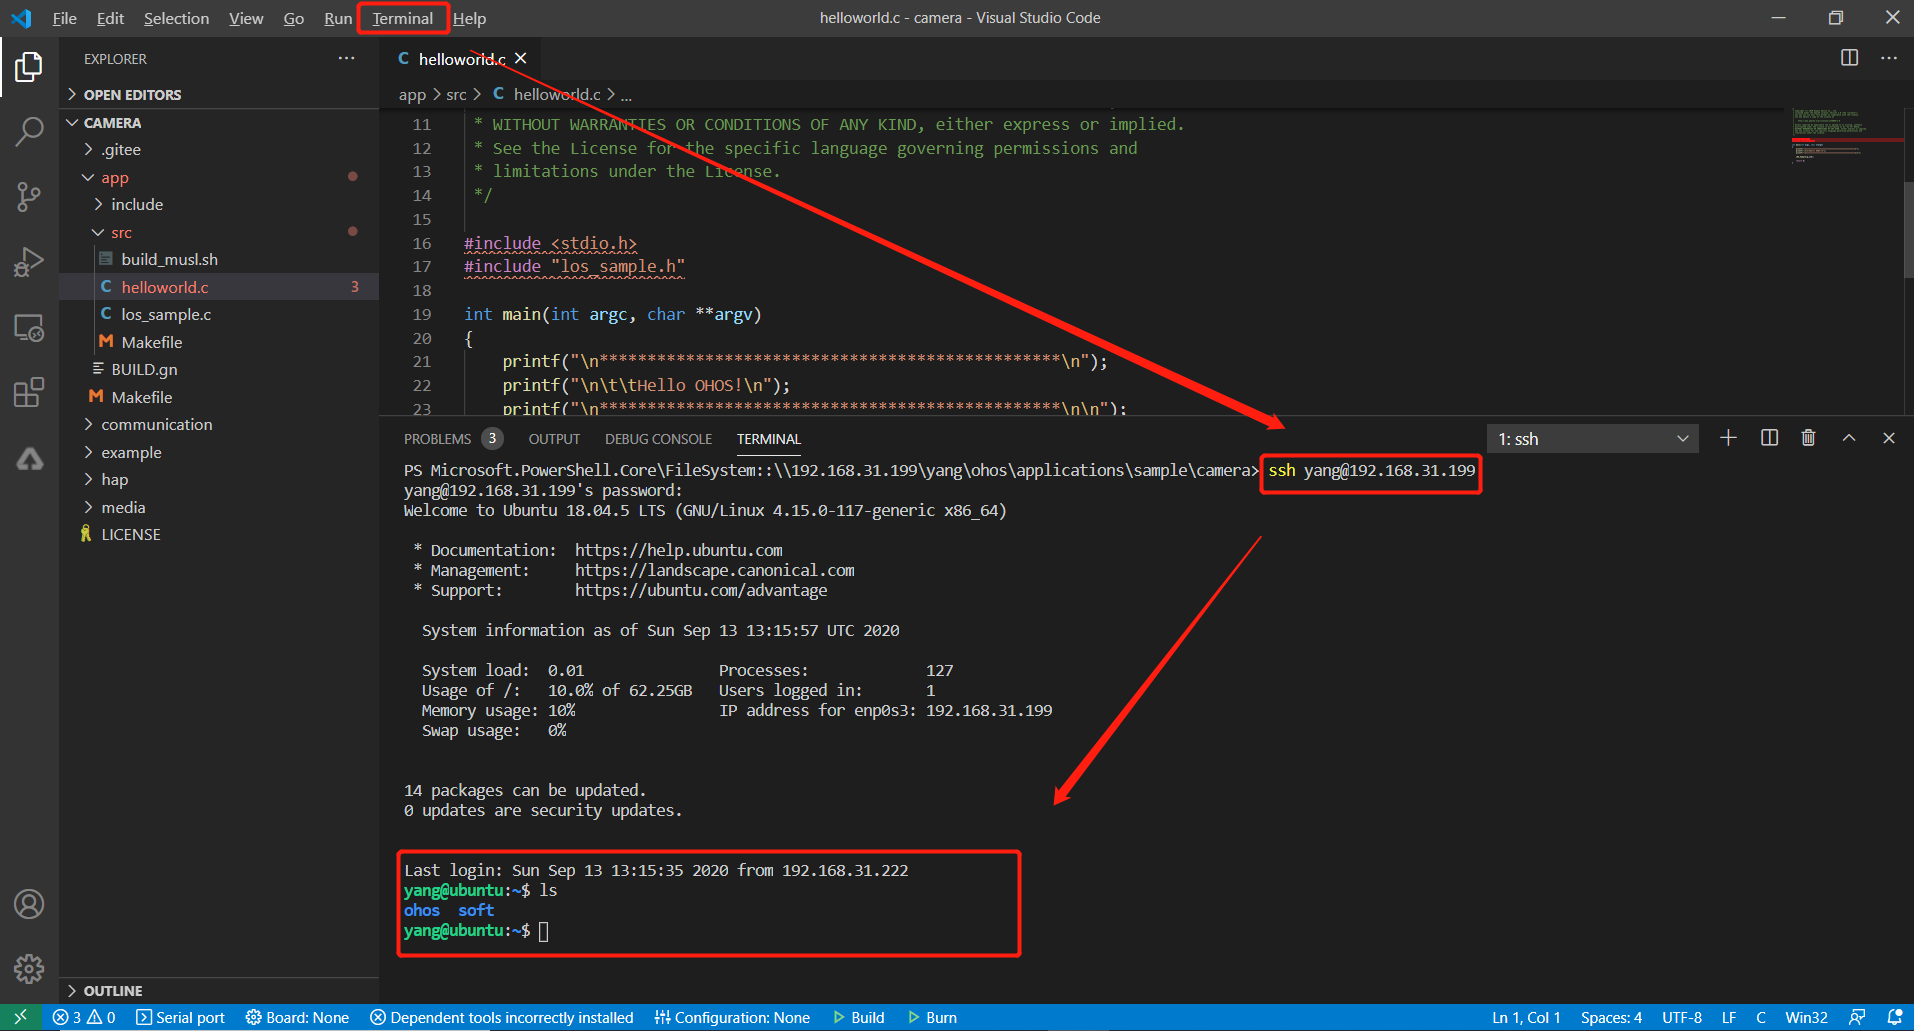Open the Remote Explorer view

click(x=29, y=328)
